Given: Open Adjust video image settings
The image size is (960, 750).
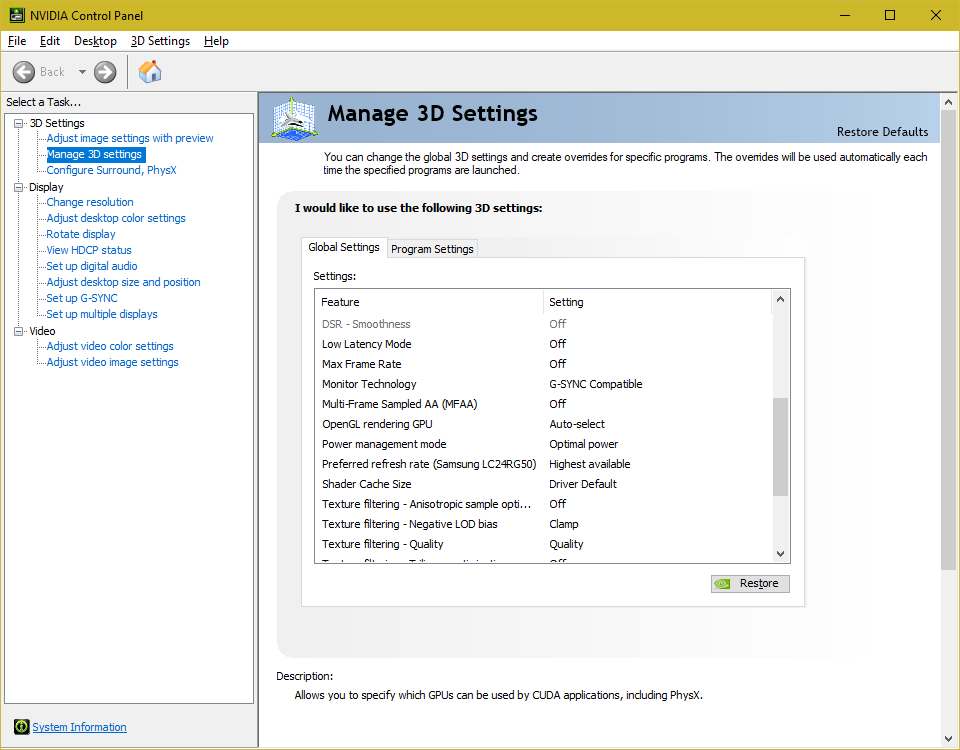Looking at the screenshot, I should click(113, 362).
